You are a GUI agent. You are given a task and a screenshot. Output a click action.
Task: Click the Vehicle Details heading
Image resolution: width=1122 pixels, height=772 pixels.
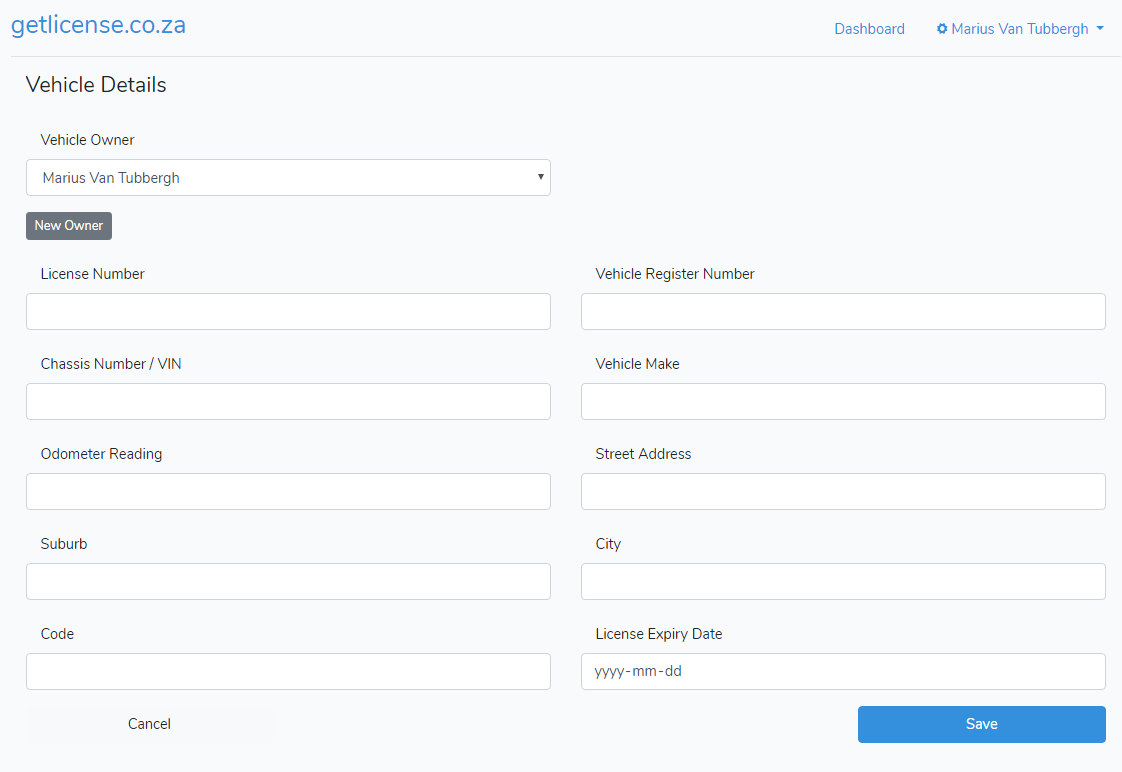pos(96,84)
